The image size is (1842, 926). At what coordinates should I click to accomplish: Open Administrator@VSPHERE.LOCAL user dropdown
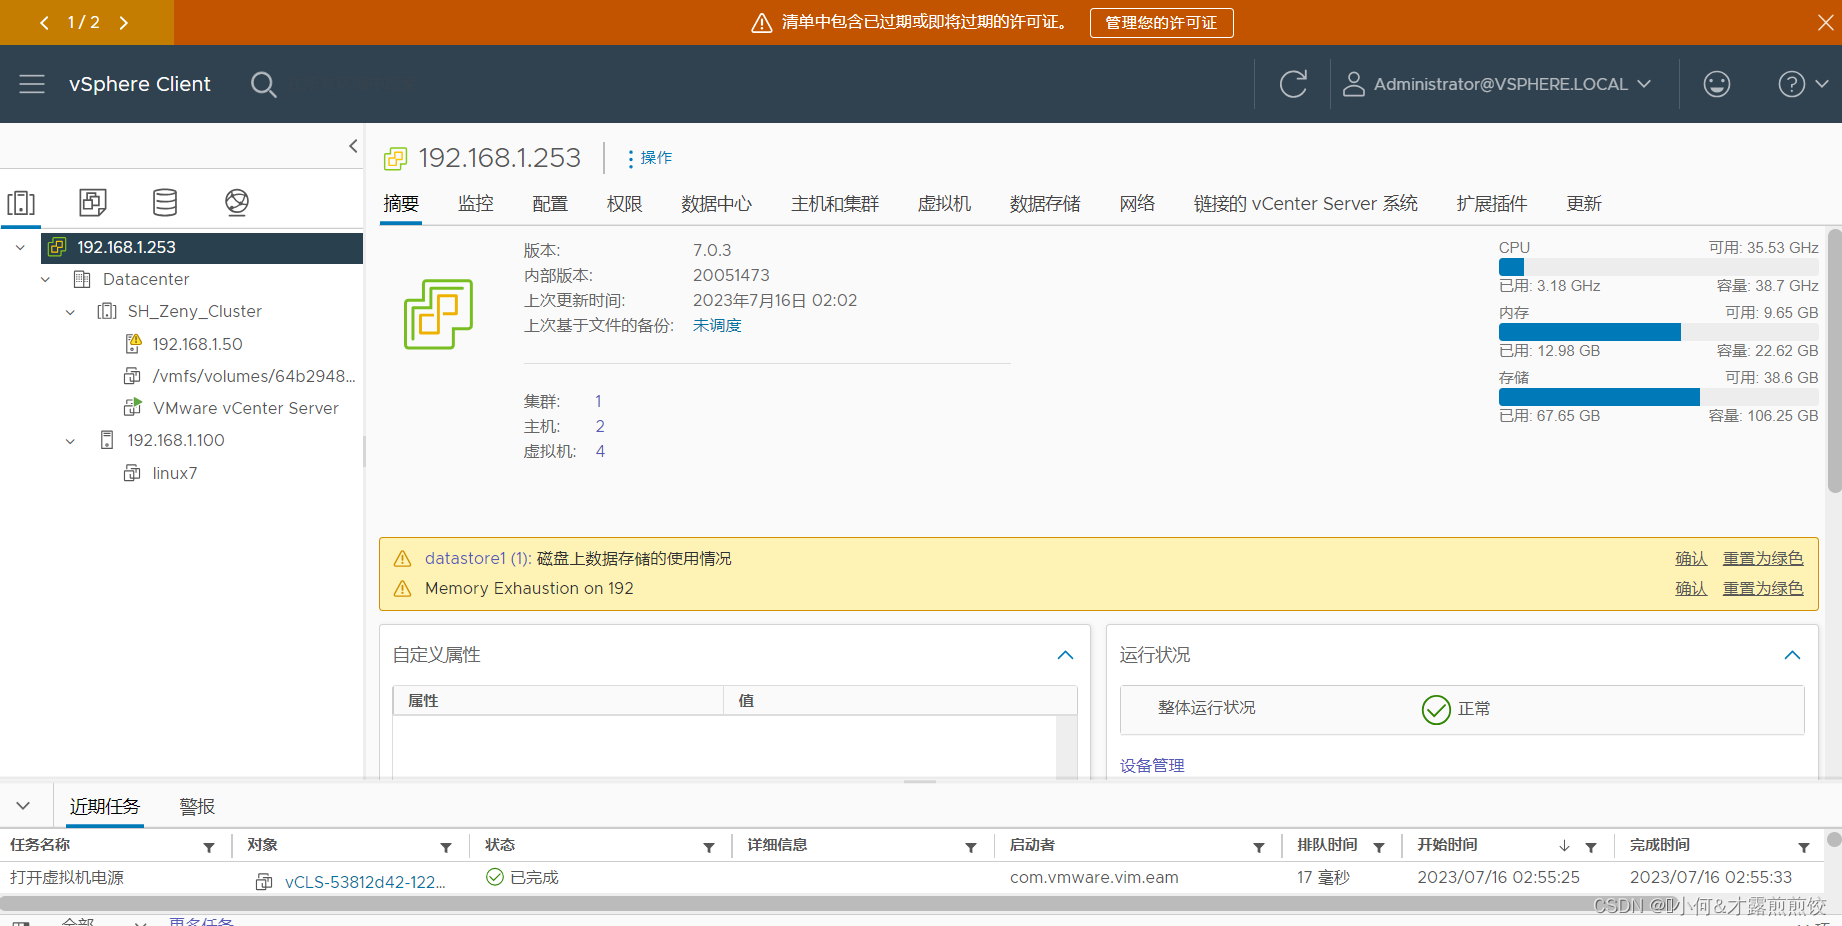(1496, 84)
